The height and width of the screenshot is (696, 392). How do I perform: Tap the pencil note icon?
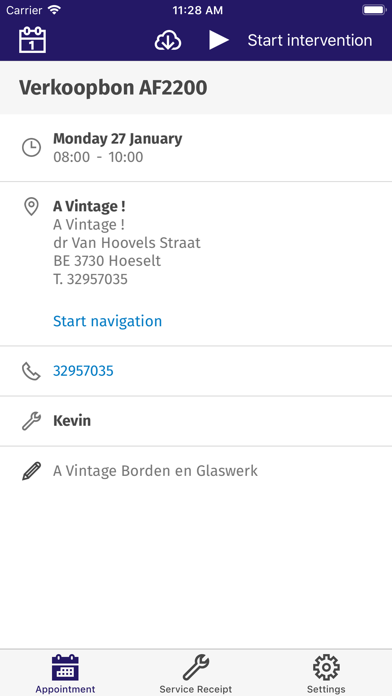coord(32,471)
